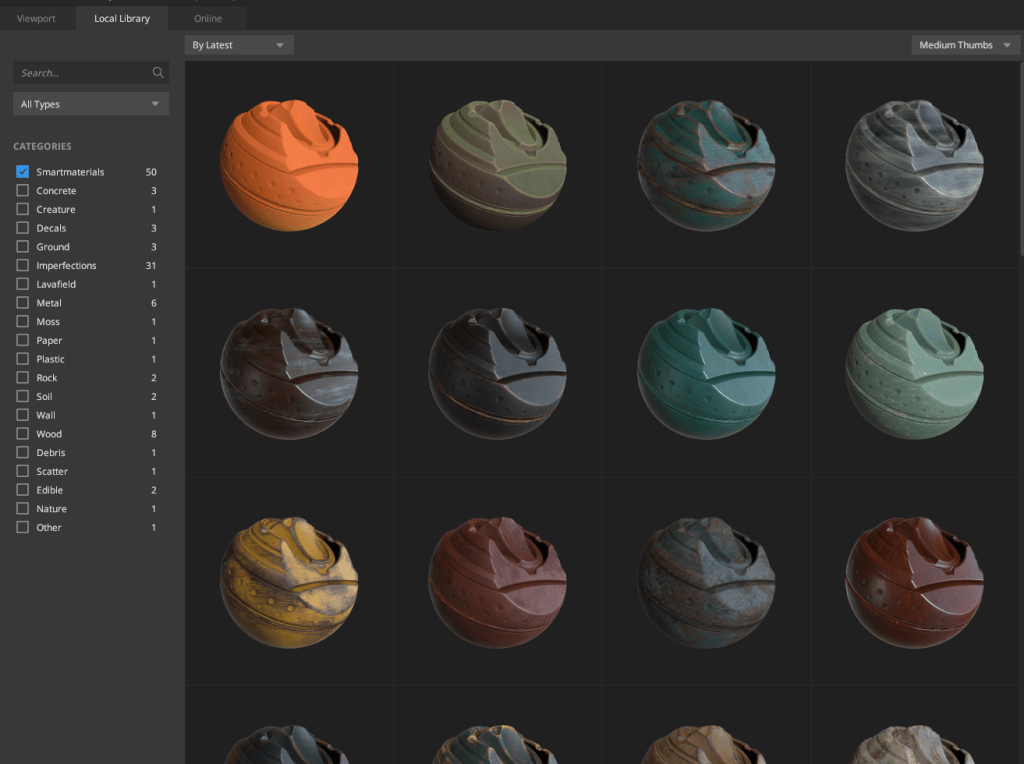Open the By Latest sort dropdown
The width and height of the screenshot is (1024, 764).
coord(239,45)
